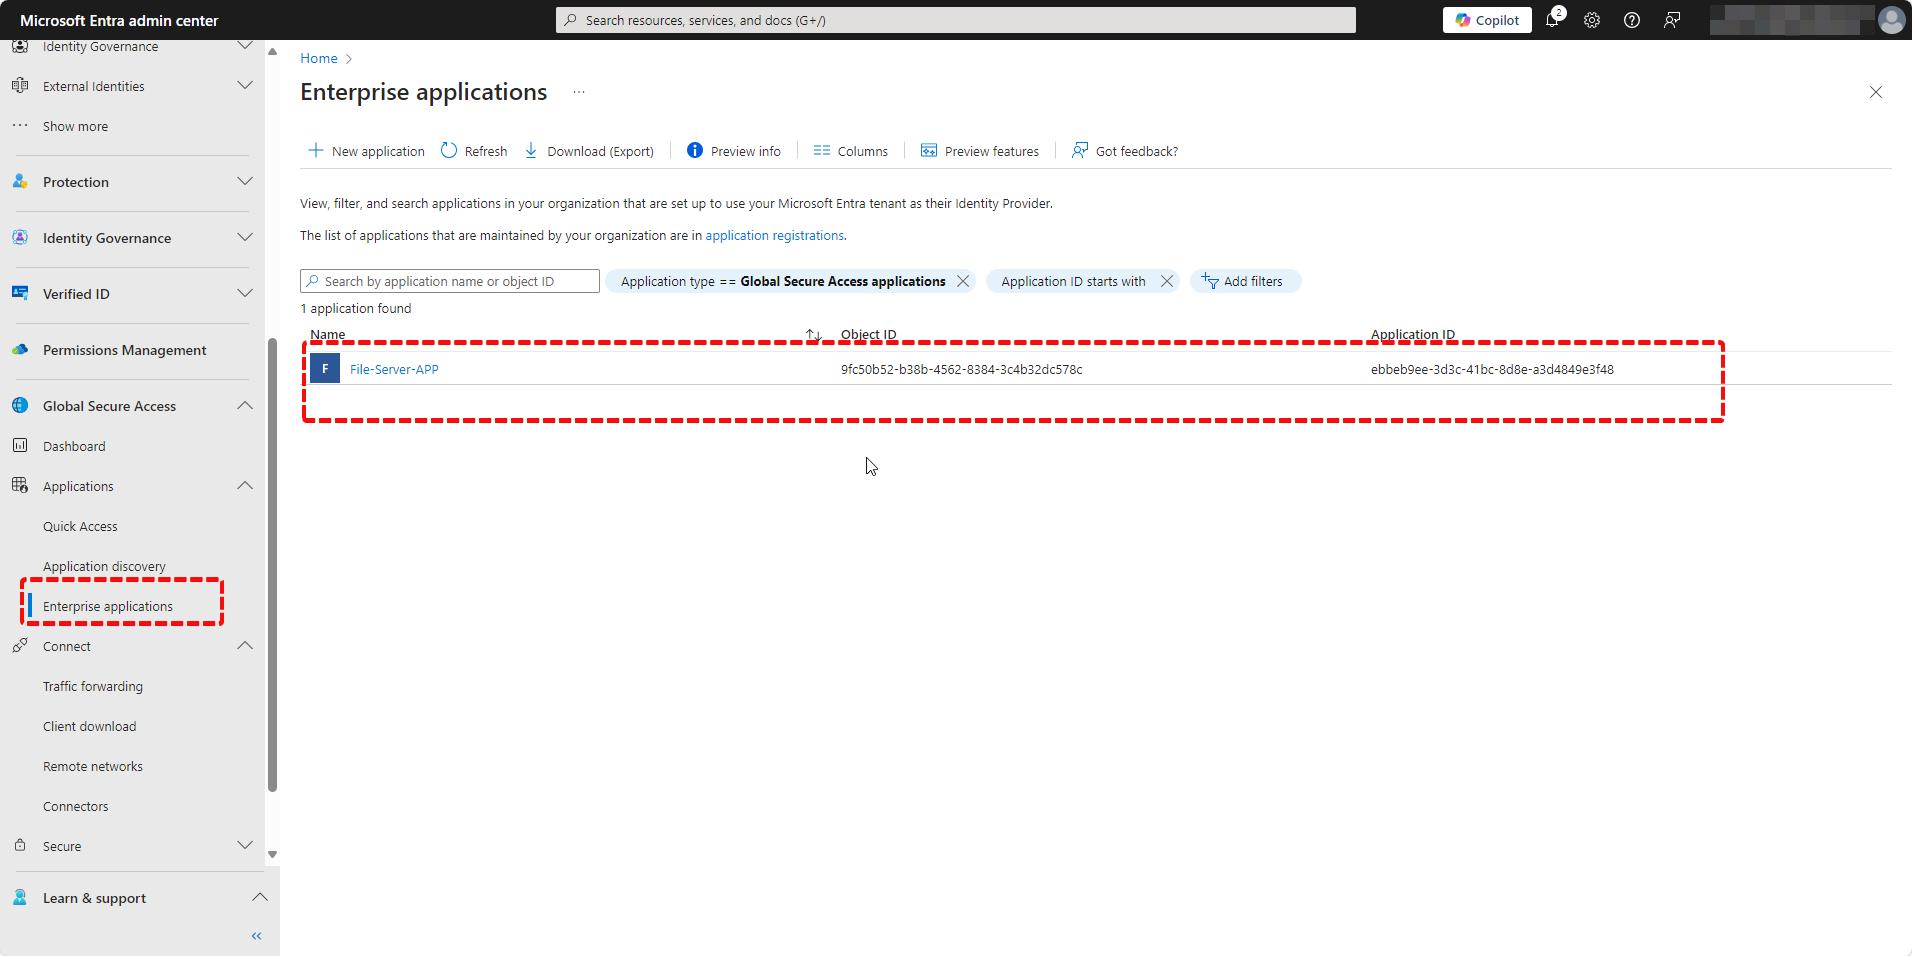1912x956 pixels.
Task: Open Permissions Management
Action: pyautogui.click(x=124, y=350)
